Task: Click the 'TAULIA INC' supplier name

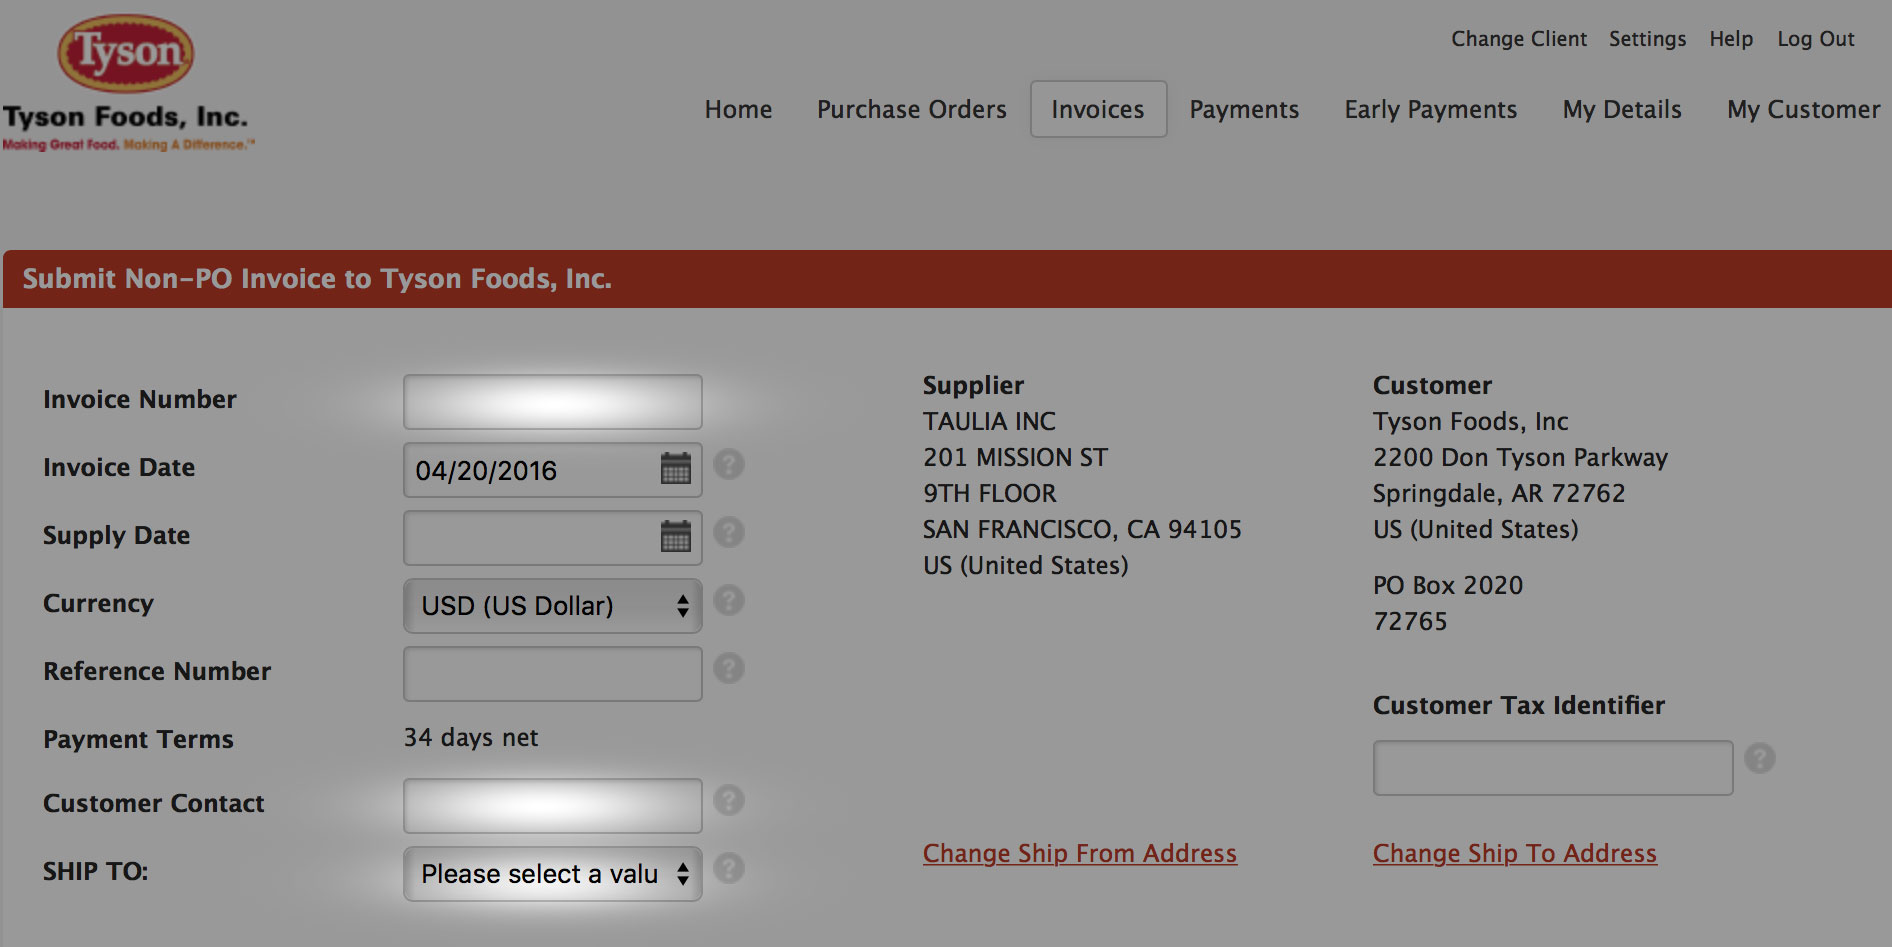Action: coord(989,422)
